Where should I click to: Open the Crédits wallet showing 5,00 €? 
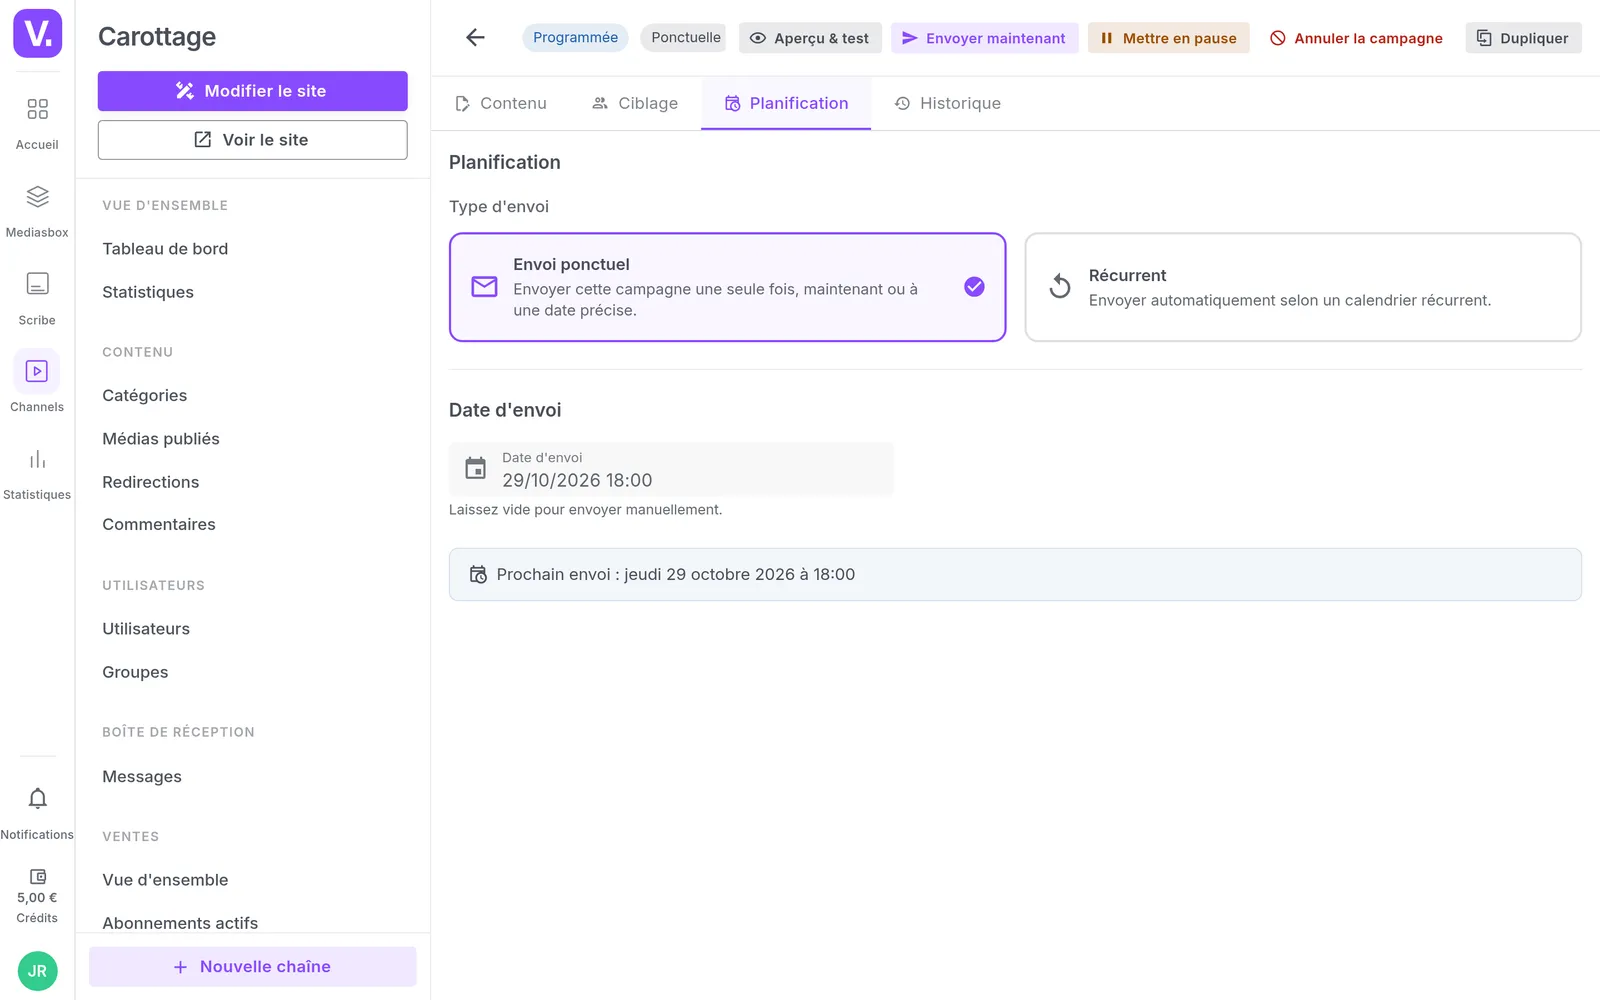click(x=37, y=896)
